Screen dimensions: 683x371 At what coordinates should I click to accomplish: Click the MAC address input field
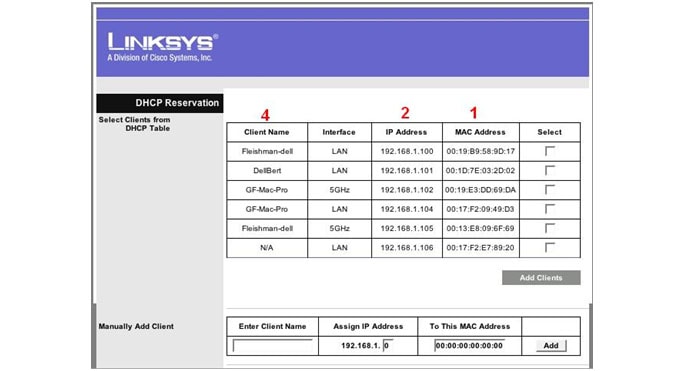coord(470,346)
